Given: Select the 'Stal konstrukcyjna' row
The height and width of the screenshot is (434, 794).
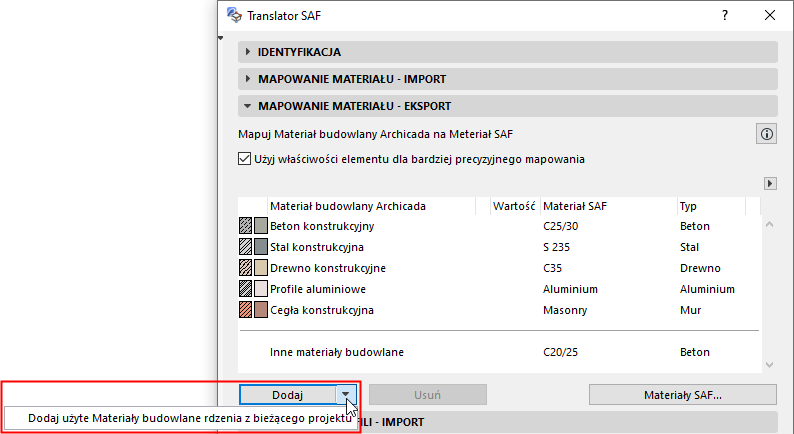Looking at the screenshot, I should coord(499,247).
